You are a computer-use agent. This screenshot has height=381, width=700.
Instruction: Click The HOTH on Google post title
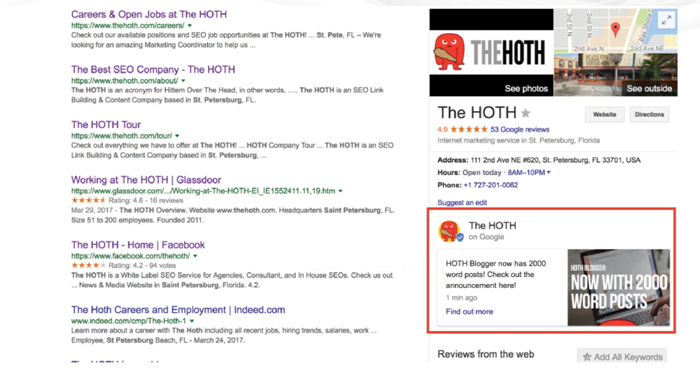(492, 226)
